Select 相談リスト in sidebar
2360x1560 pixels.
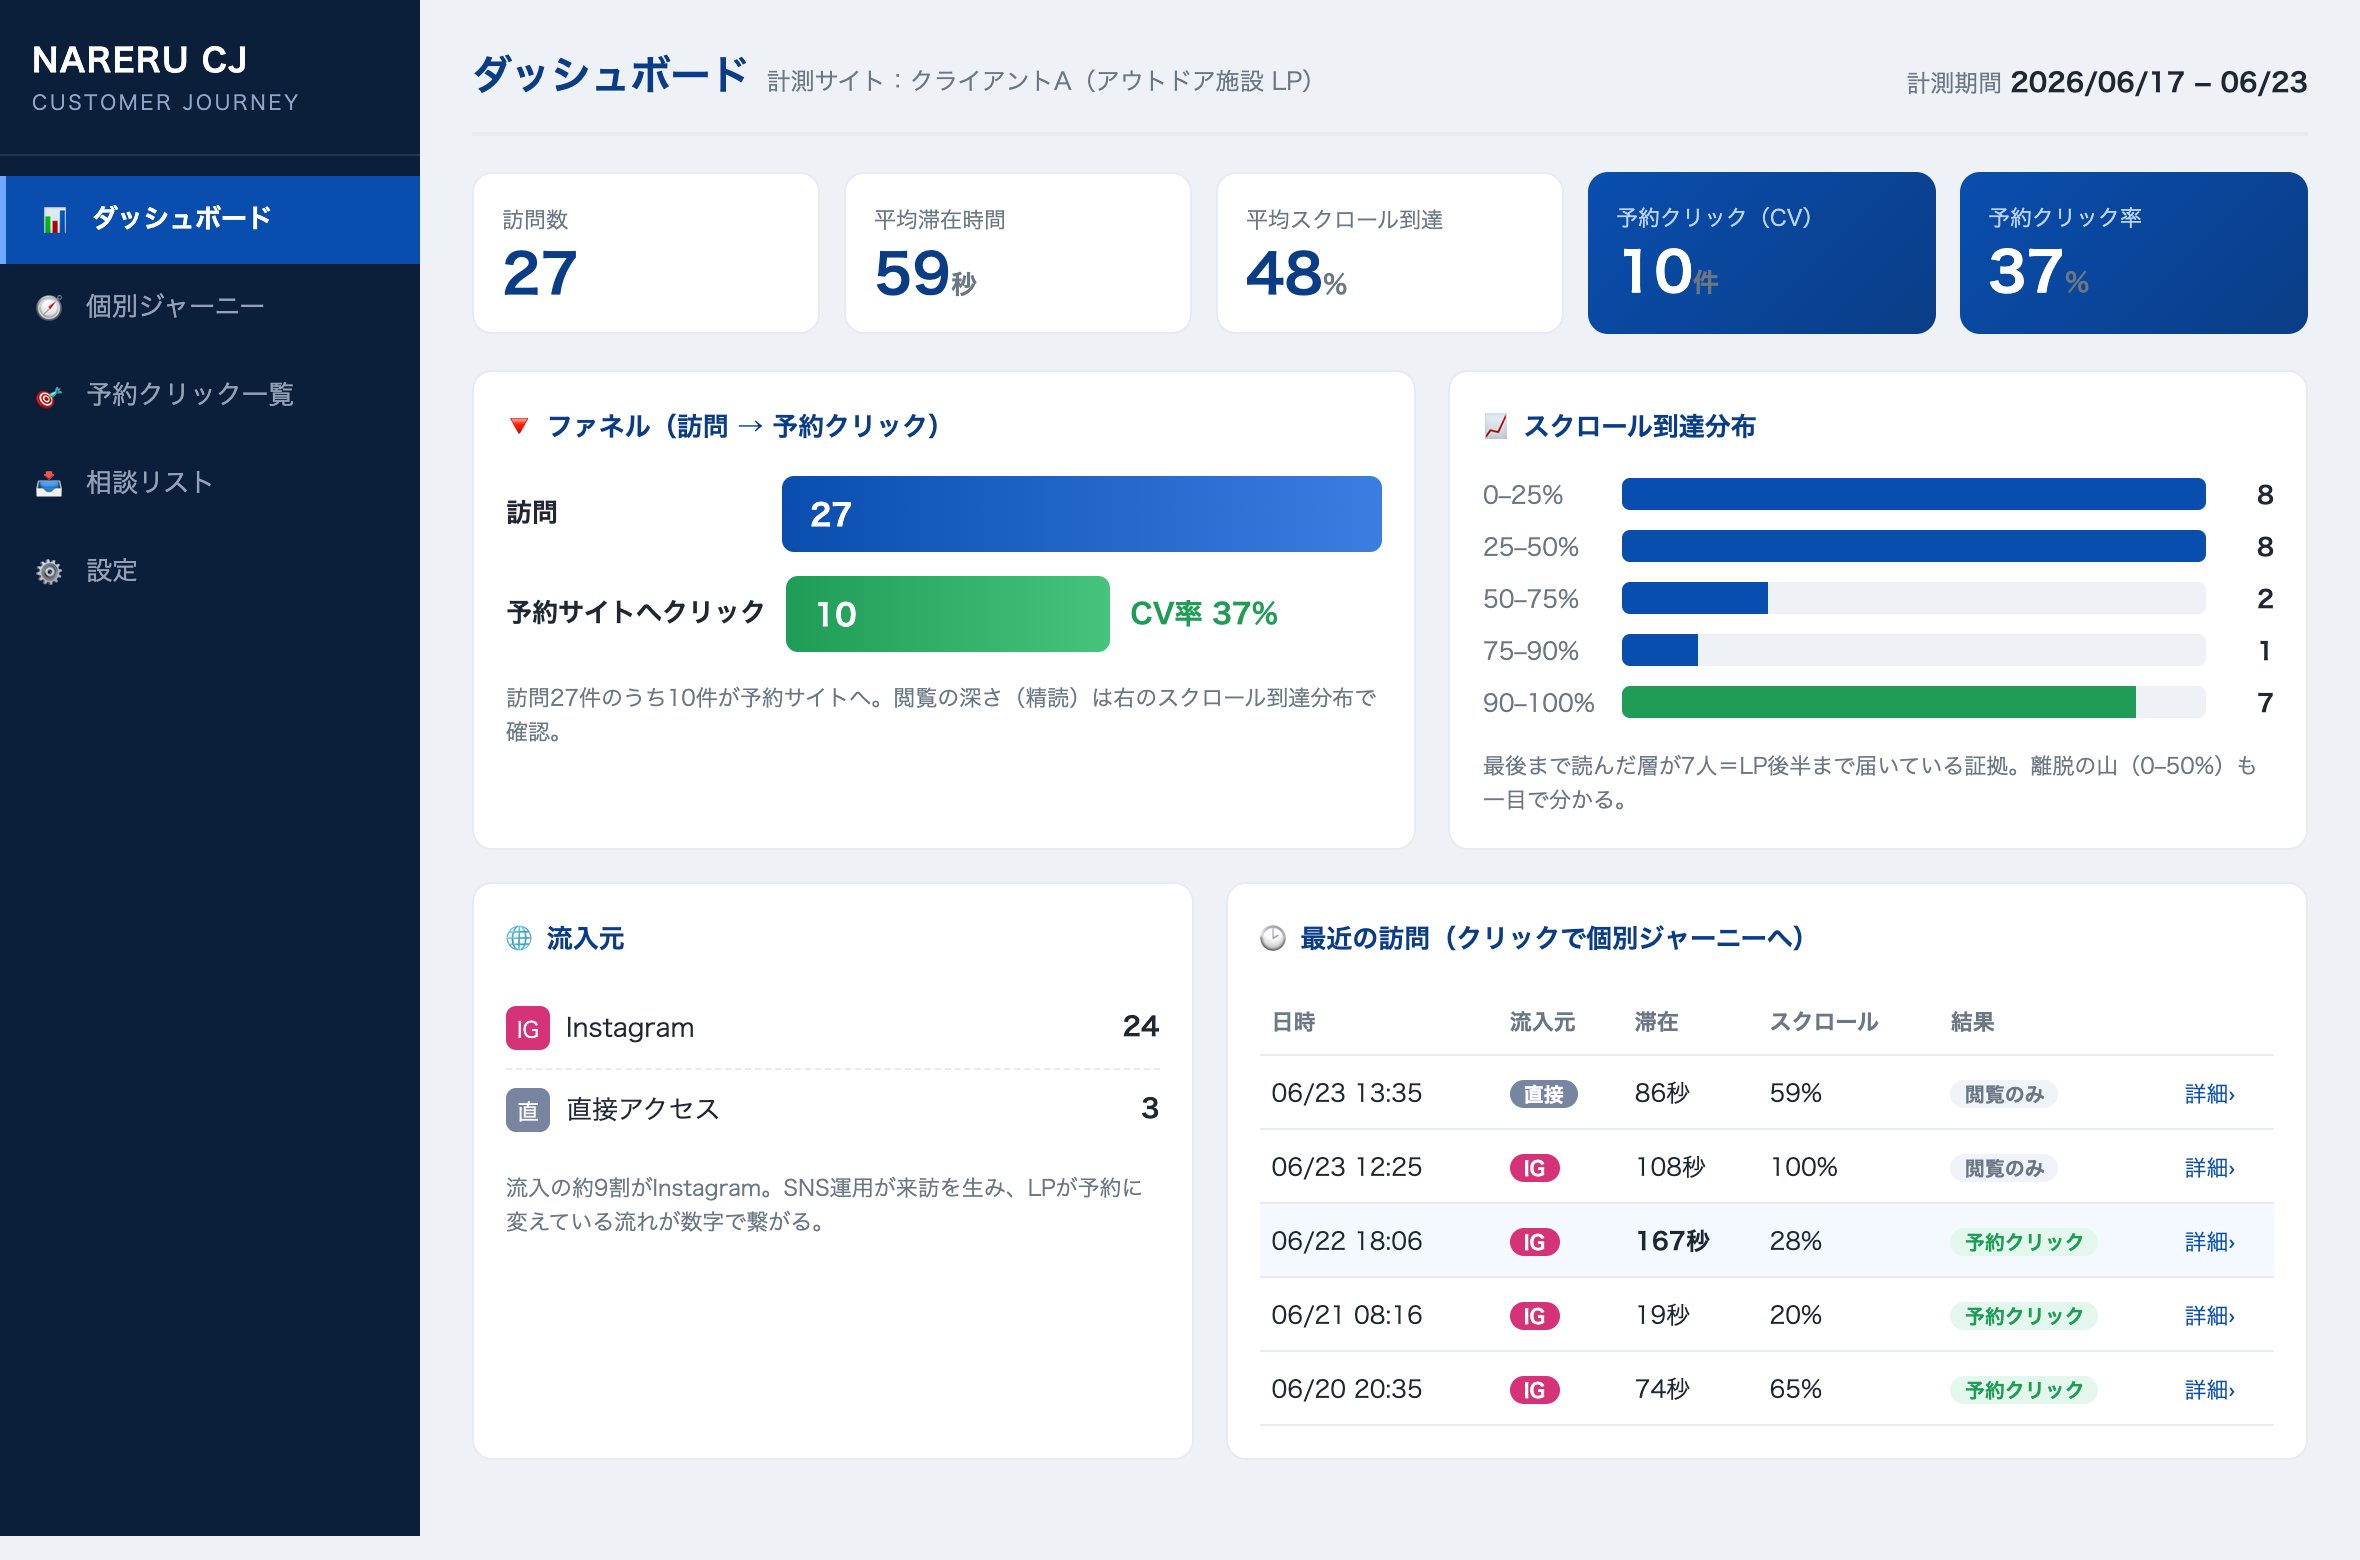210,483
